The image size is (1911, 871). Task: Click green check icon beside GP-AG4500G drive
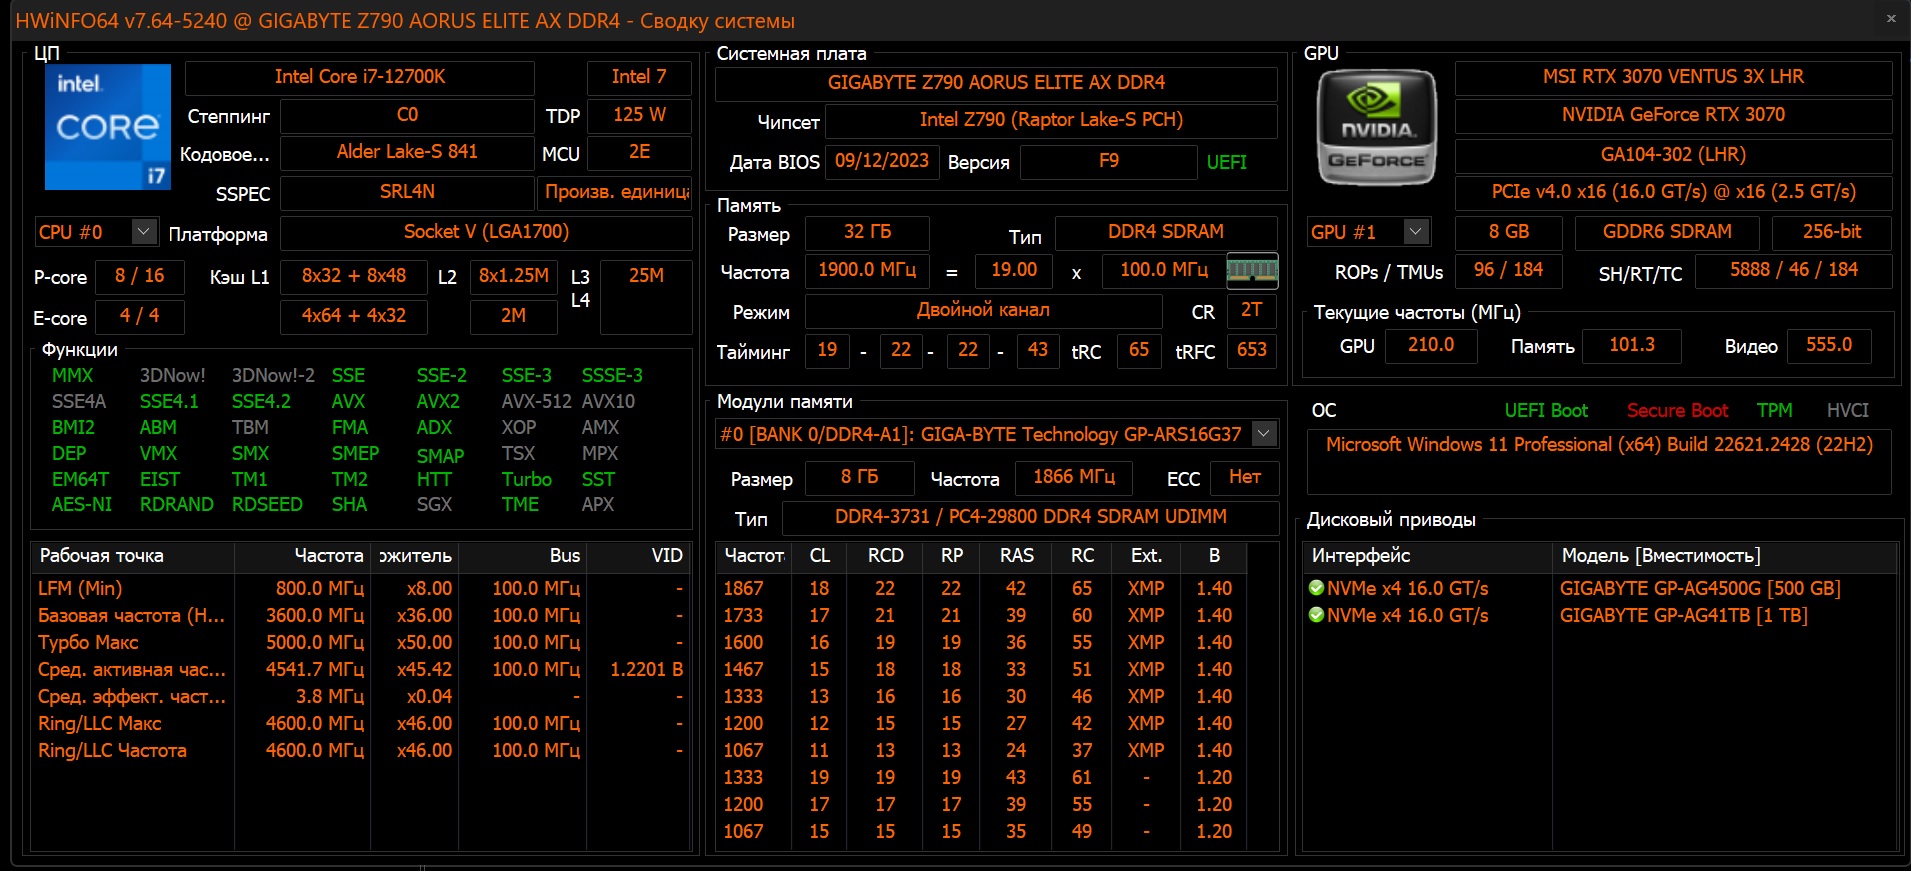point(1316,588)
